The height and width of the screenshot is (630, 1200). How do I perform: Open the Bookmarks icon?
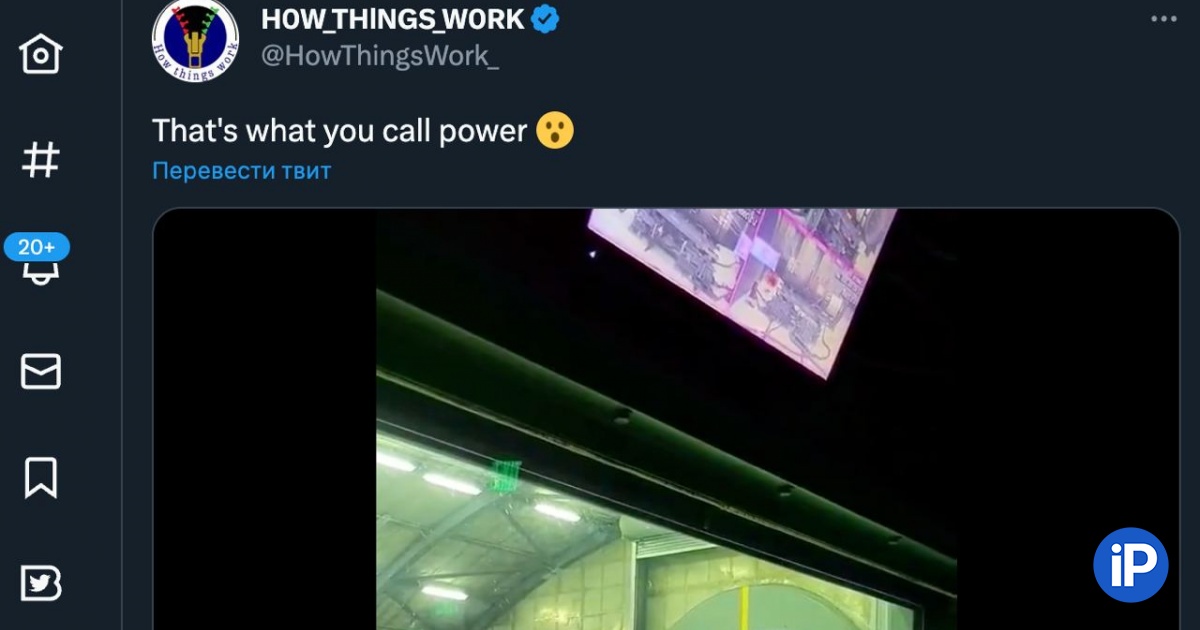[x=41, y=478]
